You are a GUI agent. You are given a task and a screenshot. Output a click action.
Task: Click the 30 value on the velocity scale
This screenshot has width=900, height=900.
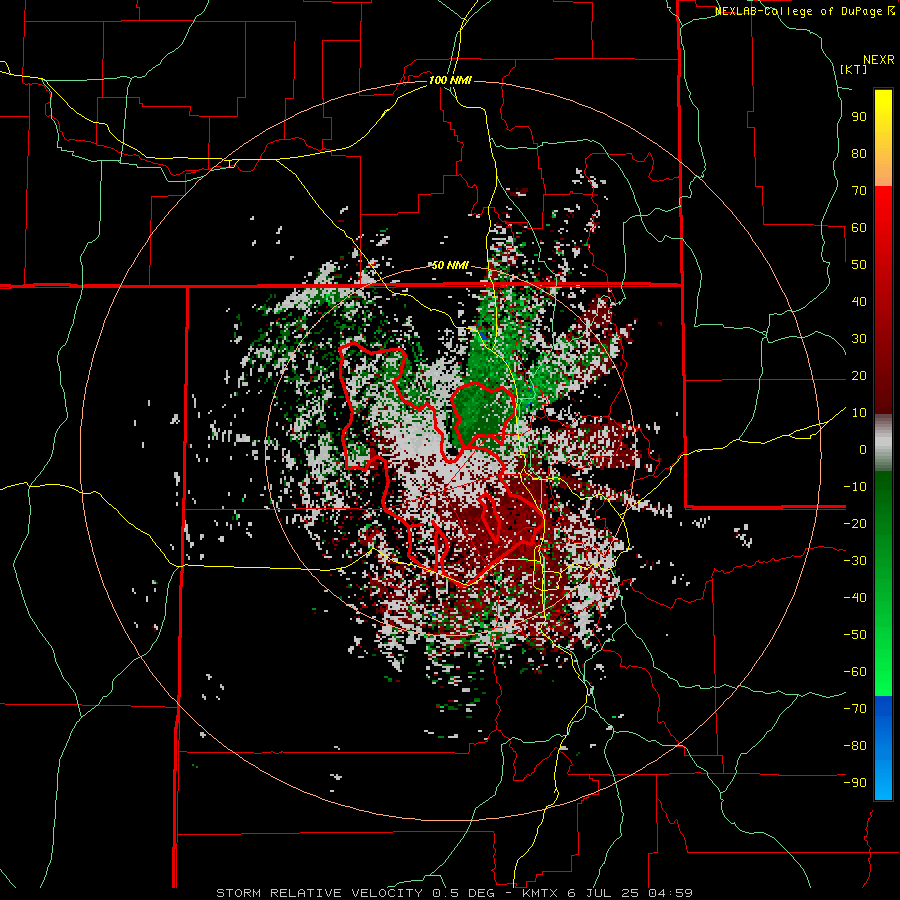click(859, 339)
